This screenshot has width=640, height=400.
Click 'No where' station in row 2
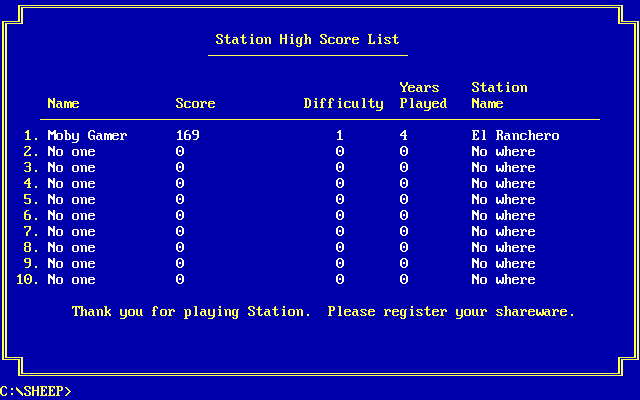click(503, 151)
